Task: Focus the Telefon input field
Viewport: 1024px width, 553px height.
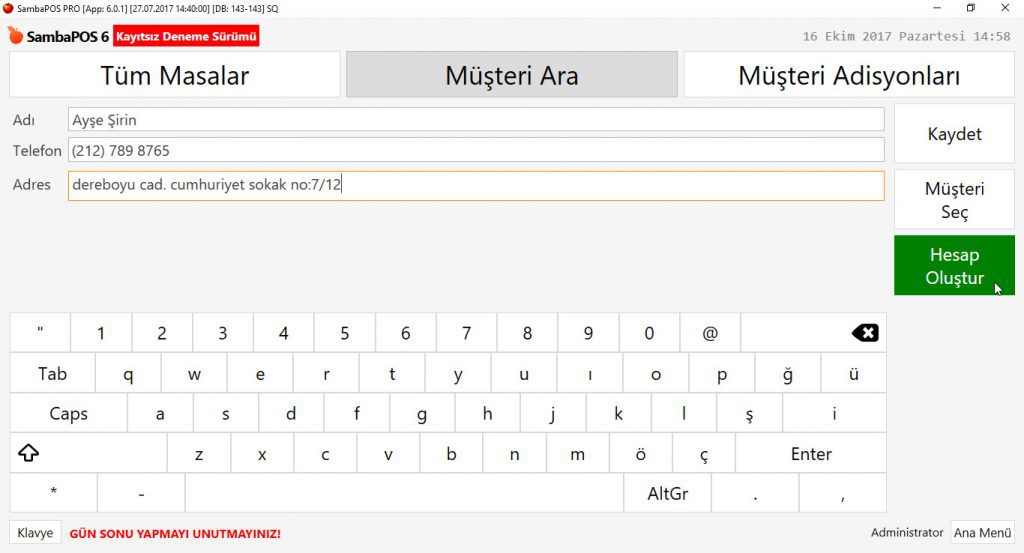Action: click(x=476, y=151)
